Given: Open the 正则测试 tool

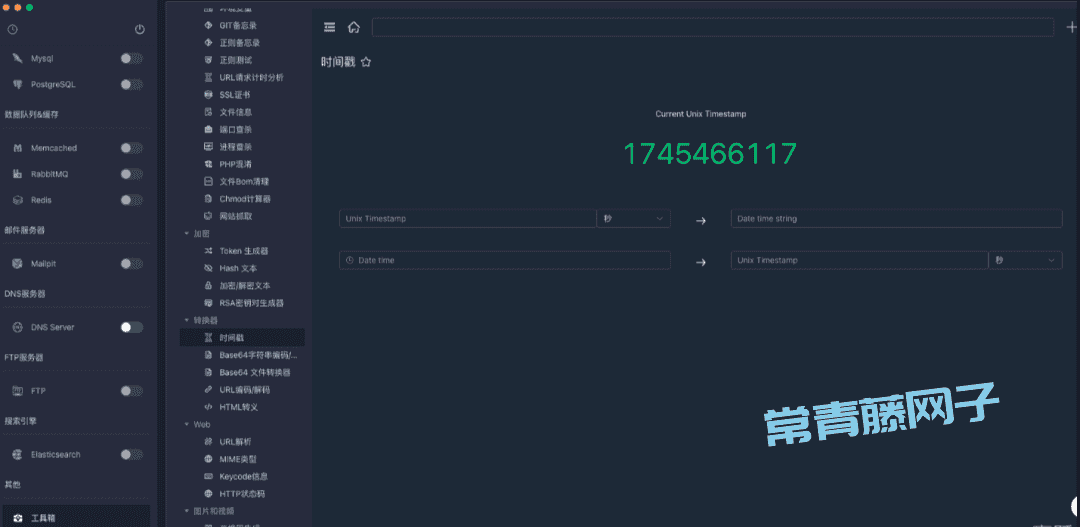Looking at the screenshot, I should [x=242, y=60].
